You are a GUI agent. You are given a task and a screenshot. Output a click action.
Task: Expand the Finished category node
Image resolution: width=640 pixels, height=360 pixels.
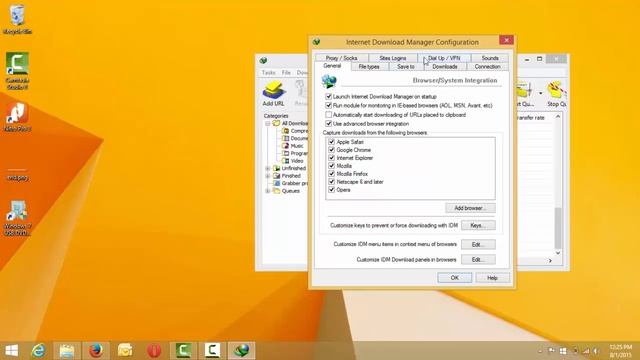click(268, 176)
